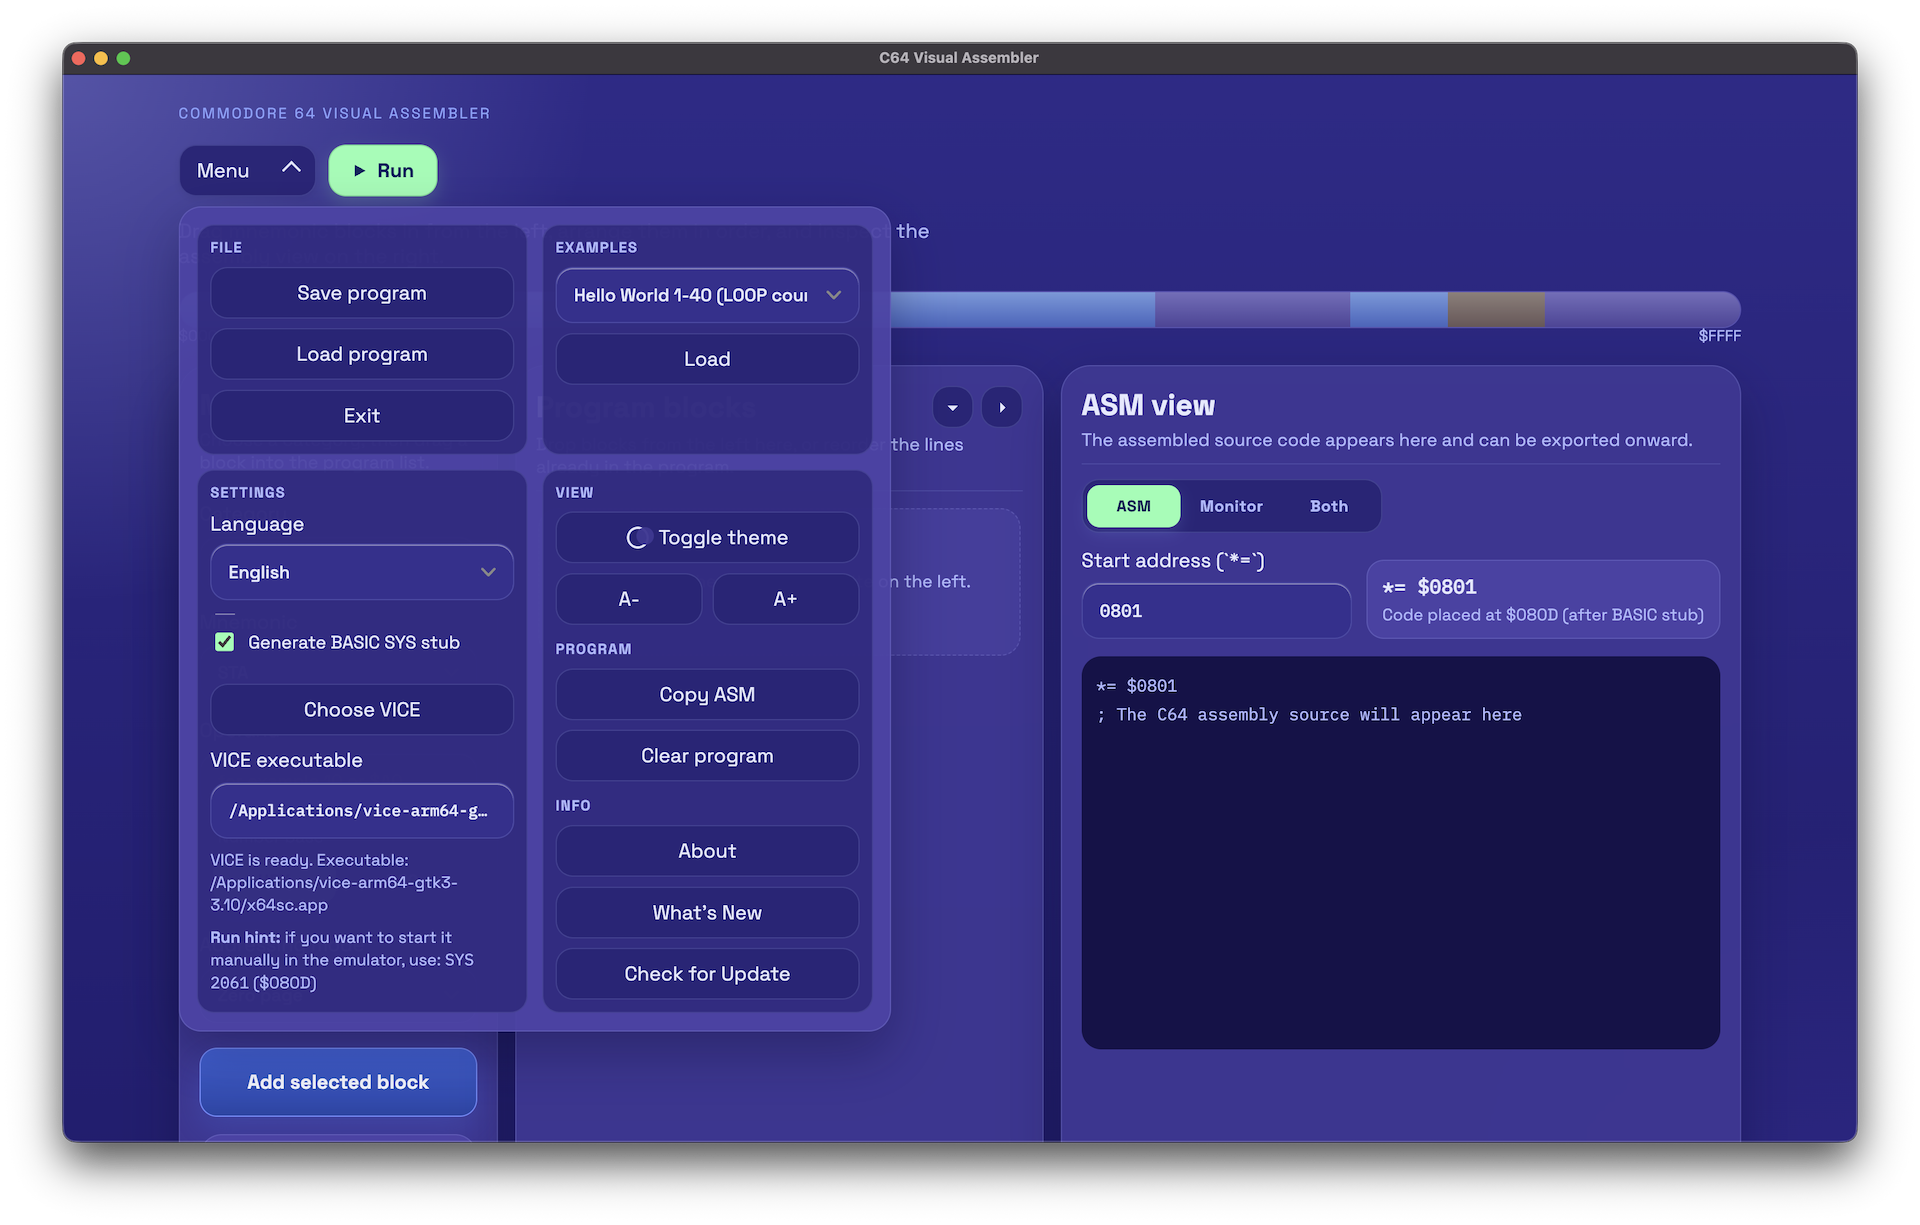The height and width of the screenshot is (1225, 1920).
Task: Switch to the Both tab
Action: point(1328,506)
